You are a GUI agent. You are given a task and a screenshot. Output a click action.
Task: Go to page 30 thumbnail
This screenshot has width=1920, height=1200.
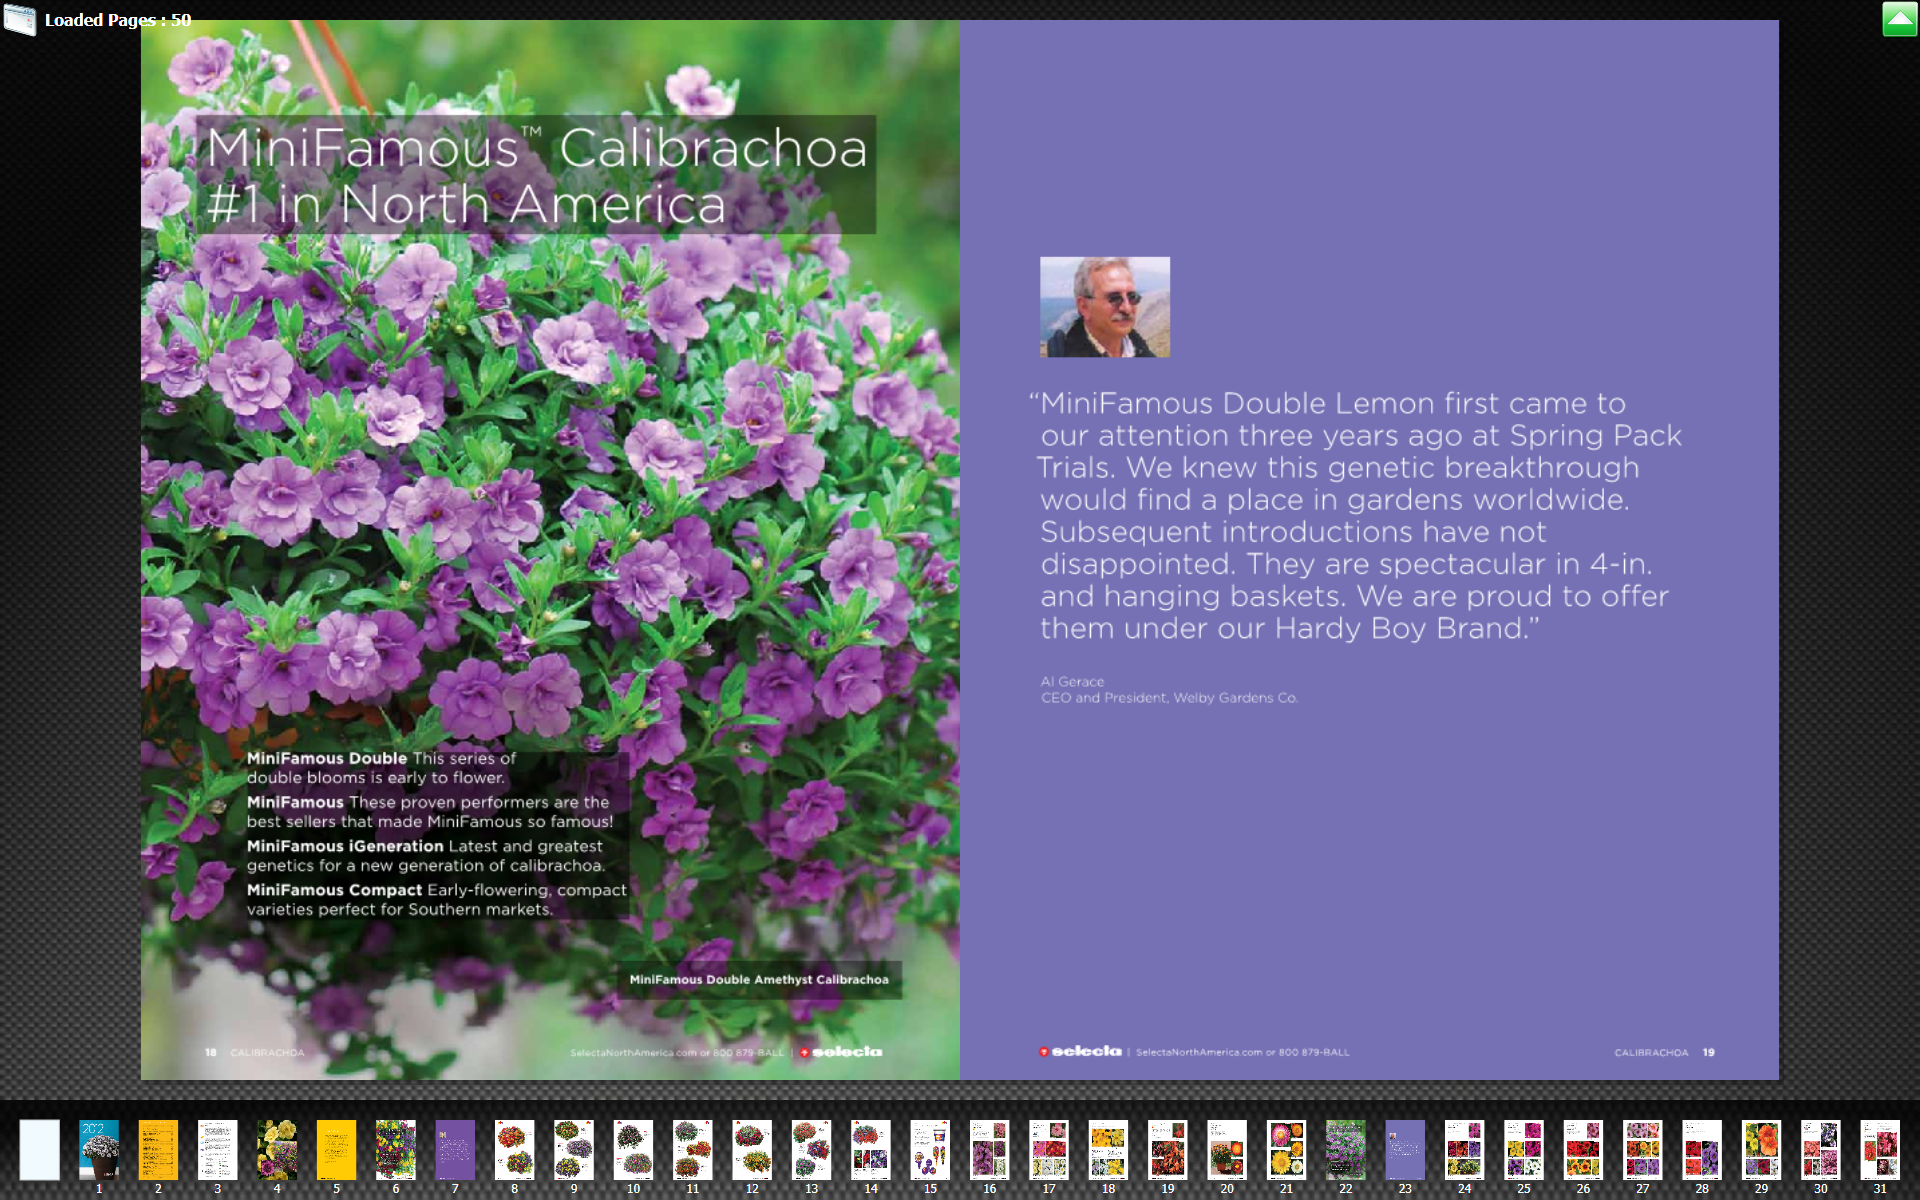[x=1821, y=1150]
